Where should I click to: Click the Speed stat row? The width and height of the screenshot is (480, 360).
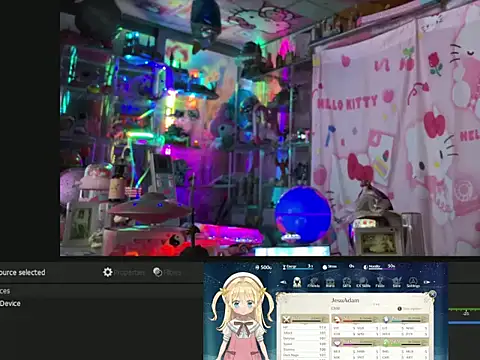(305, 344)
